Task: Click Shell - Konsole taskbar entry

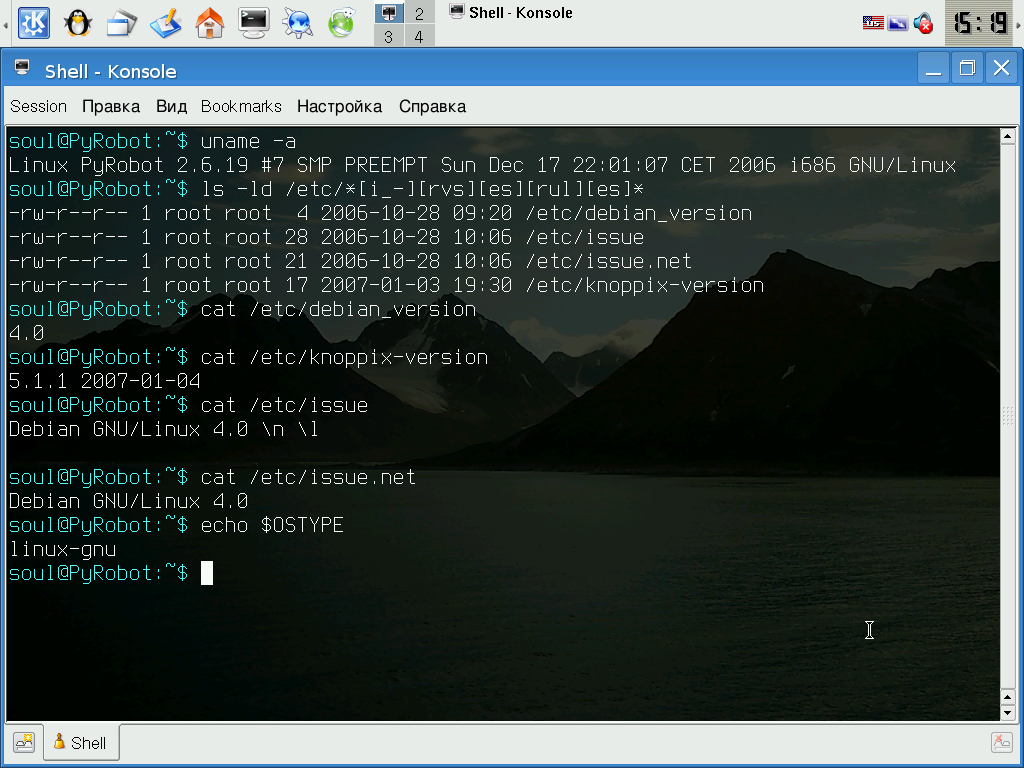Action: 511,12
